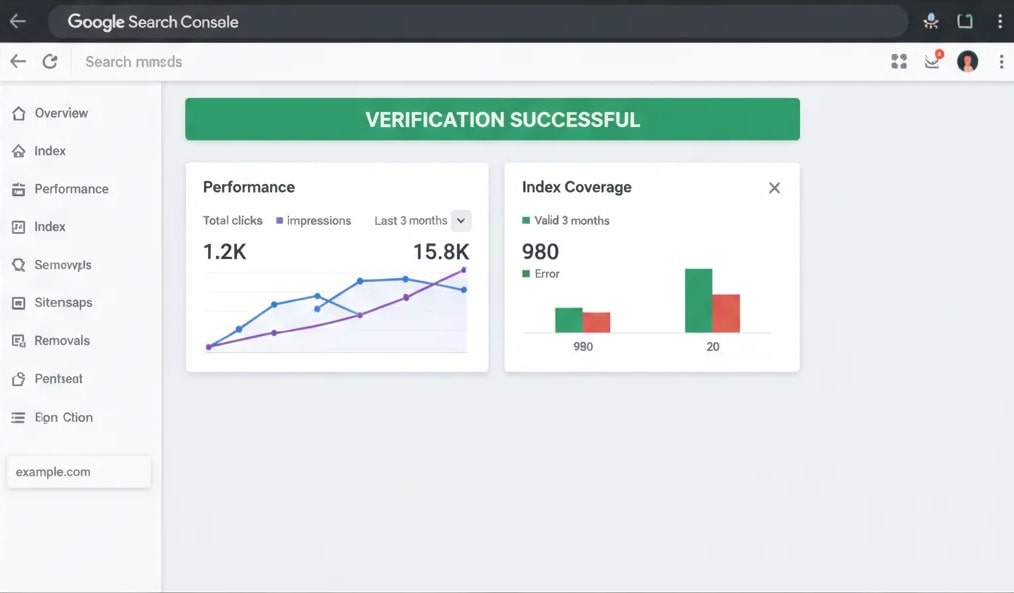The image size is (1014, 593).
Task: Toggle the Total clicks metric in the Performance card
Action: click(232, 221)
